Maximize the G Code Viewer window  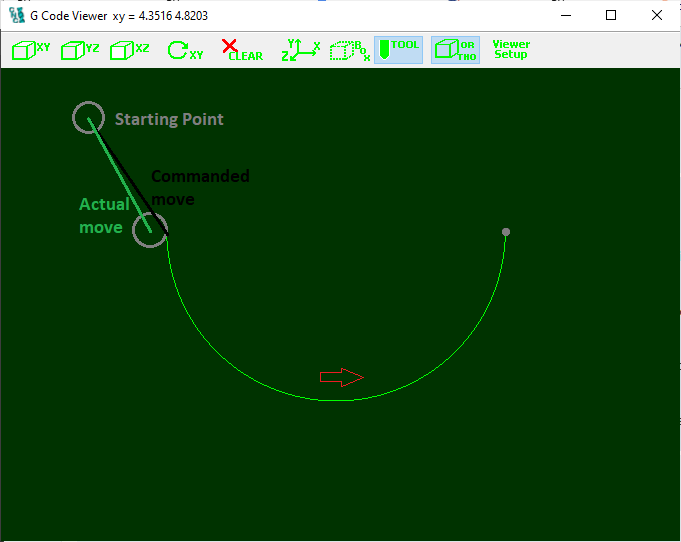click(x=611, y=16)
